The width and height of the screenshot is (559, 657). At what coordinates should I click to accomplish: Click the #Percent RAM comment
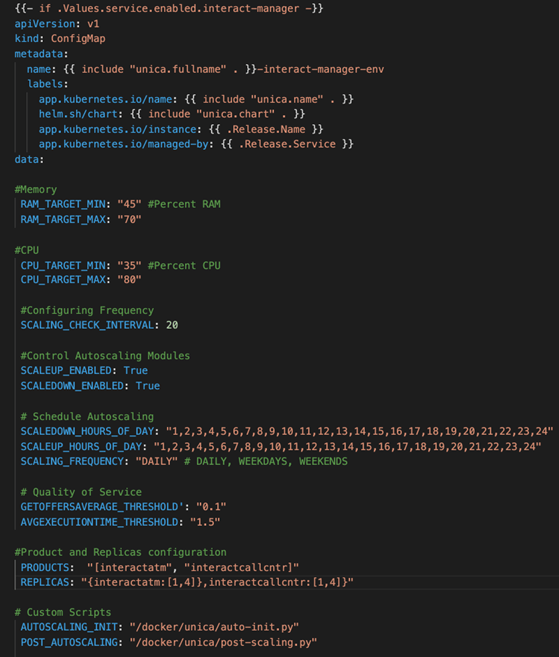click(184, 204)
